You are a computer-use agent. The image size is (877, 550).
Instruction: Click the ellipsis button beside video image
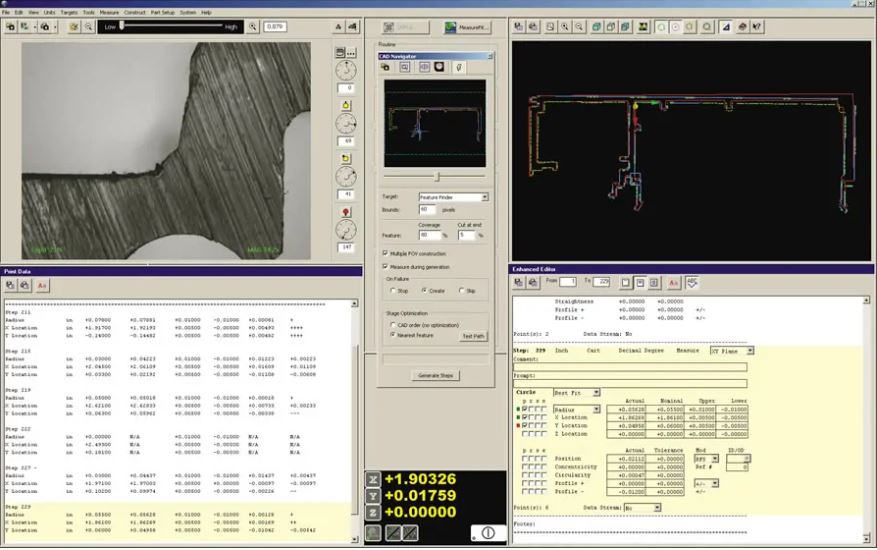click(352, 51)
